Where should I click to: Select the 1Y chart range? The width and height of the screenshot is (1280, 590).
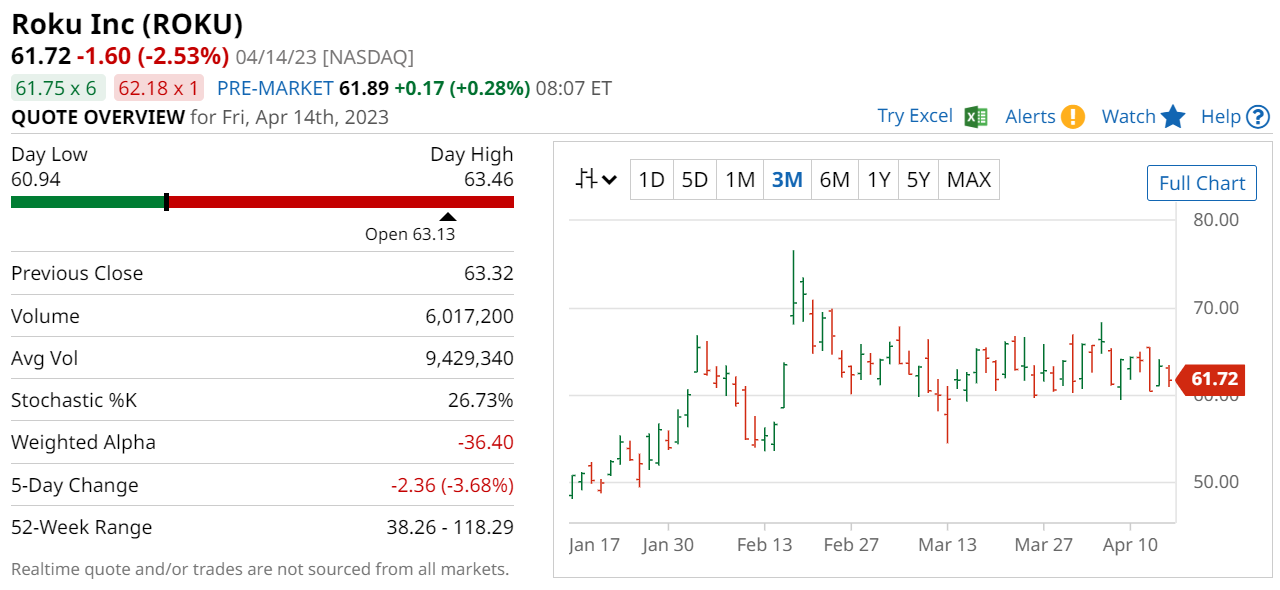pos(878,180)
